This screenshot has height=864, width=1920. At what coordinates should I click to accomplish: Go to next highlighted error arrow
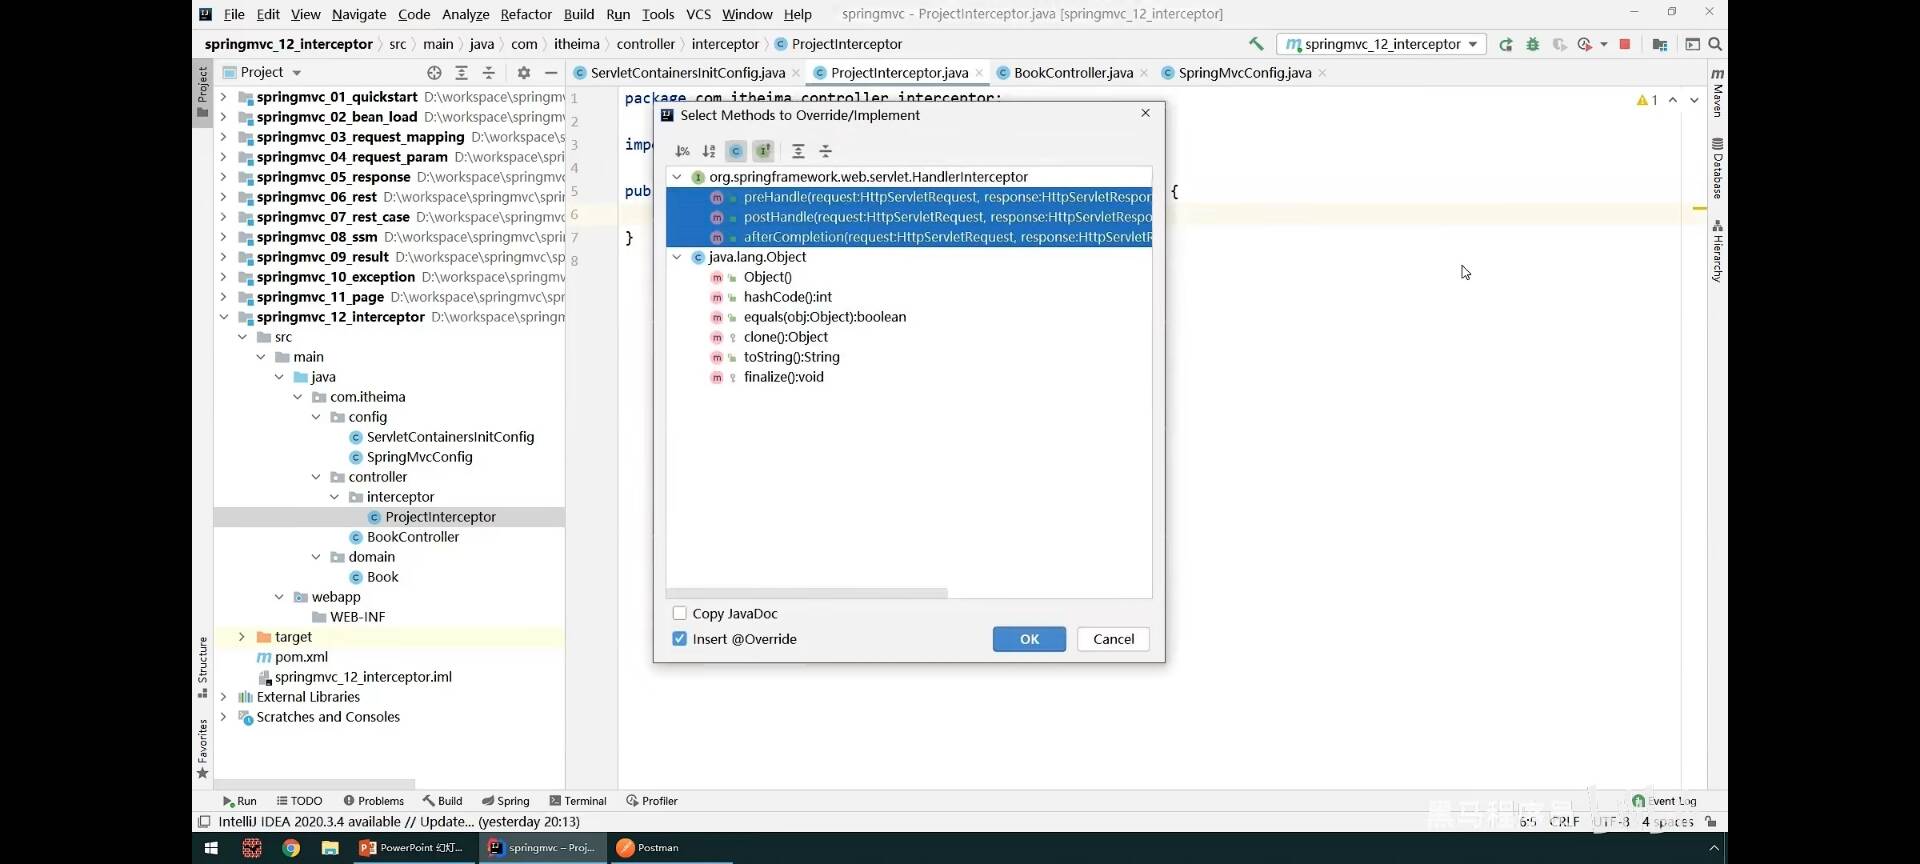pos(1694,100)
